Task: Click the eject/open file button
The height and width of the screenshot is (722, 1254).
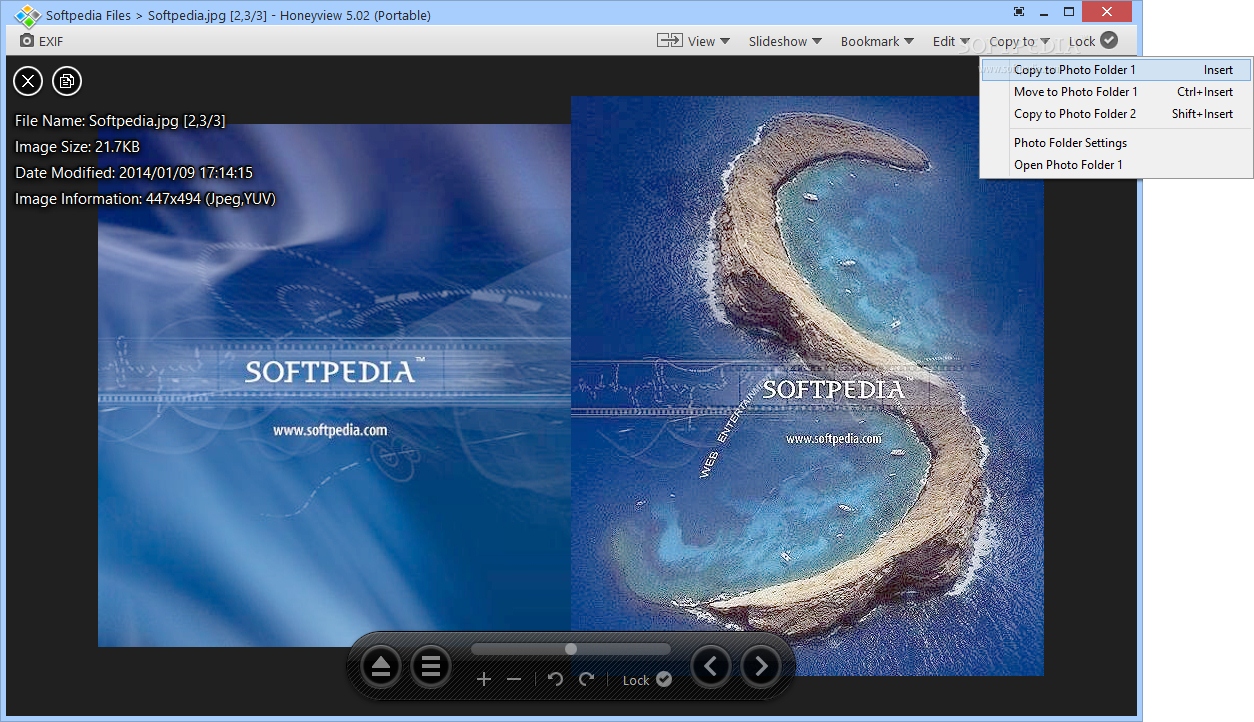Action: click(381, 666)
